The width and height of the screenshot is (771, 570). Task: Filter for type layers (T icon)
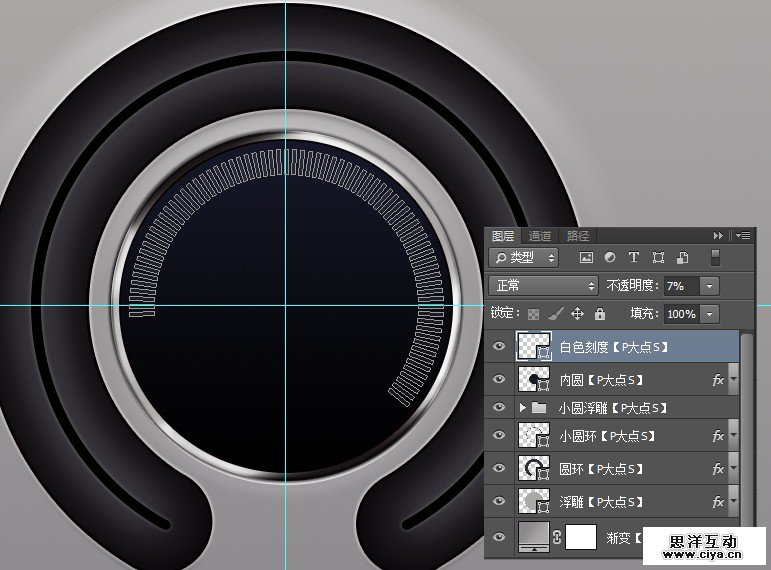pos(634,258)
